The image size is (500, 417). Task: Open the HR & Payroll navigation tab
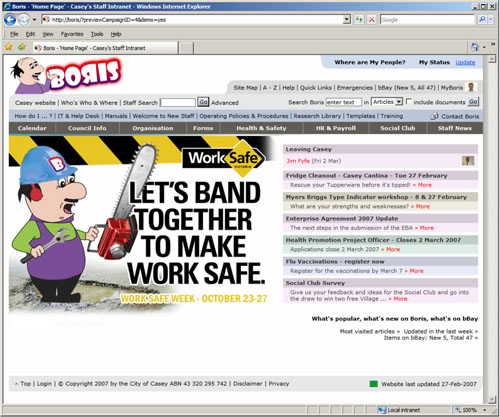coord(336,128)
